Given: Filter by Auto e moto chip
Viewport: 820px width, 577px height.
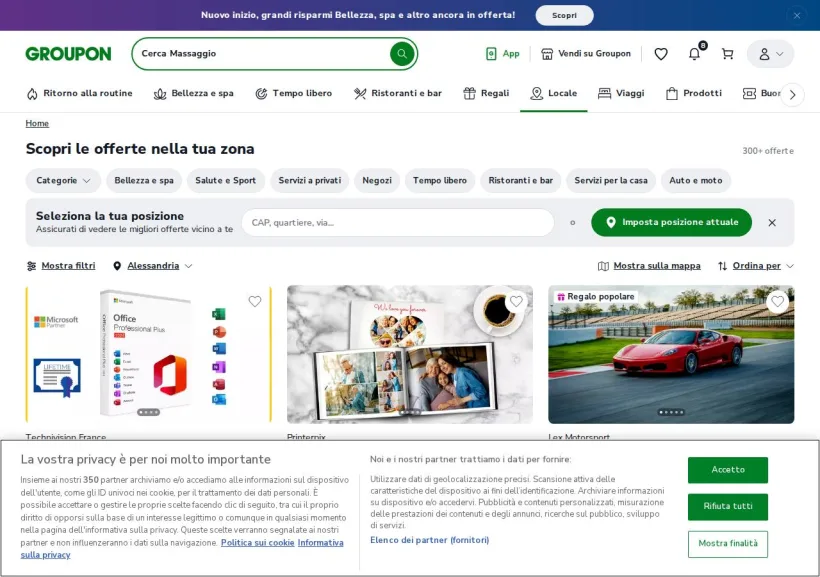Looking at the screenshot, I should [696, 180].
